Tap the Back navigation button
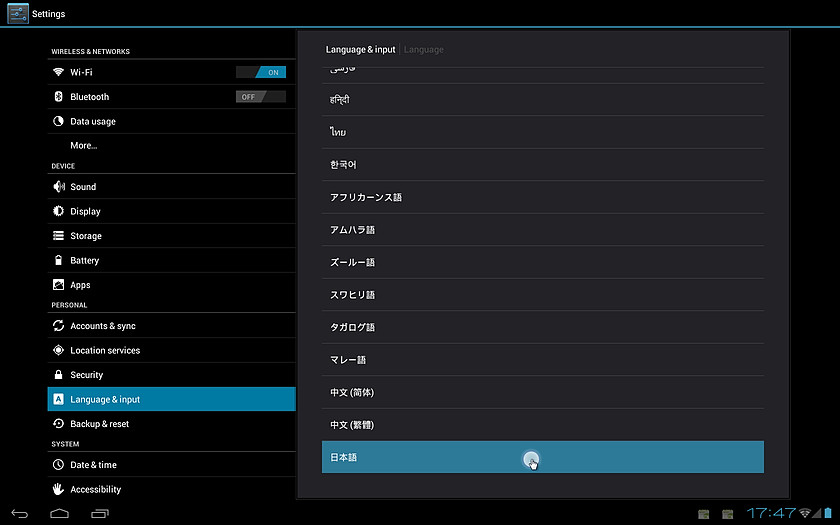 [x=19, y=513]
